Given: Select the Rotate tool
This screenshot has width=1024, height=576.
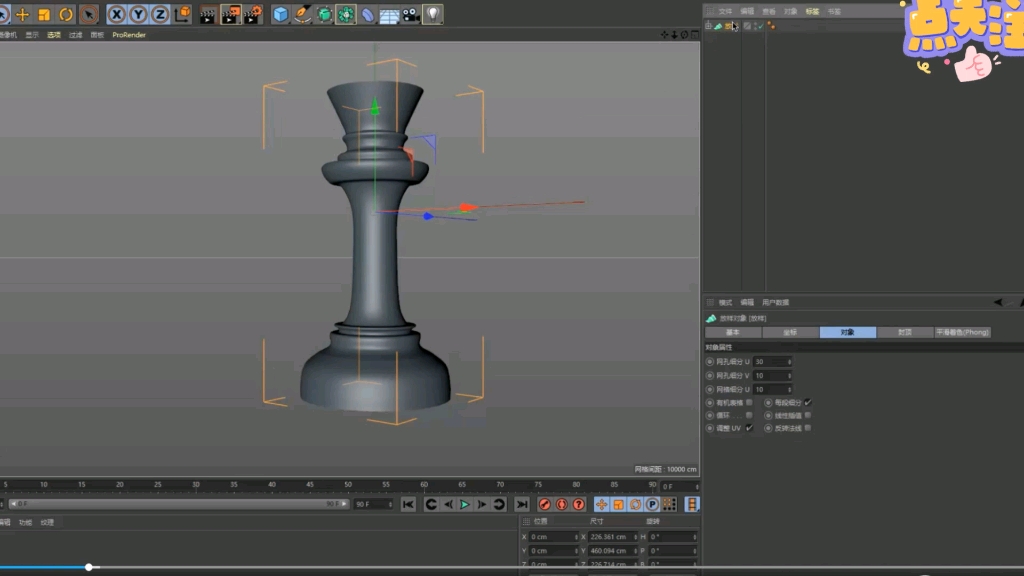Looking at the screenshot, I should (65, 14).
